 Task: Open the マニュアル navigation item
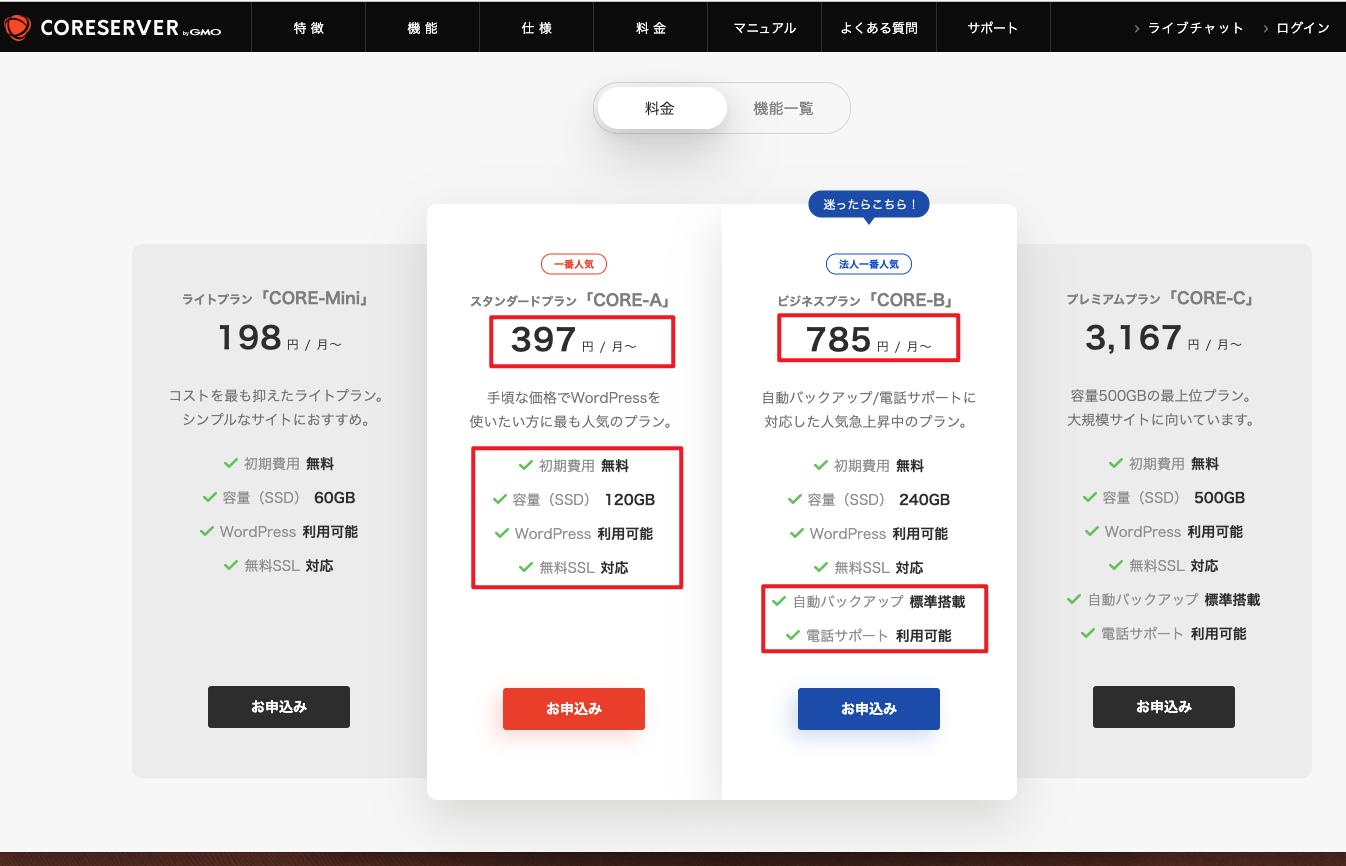(x=764, y=27)
